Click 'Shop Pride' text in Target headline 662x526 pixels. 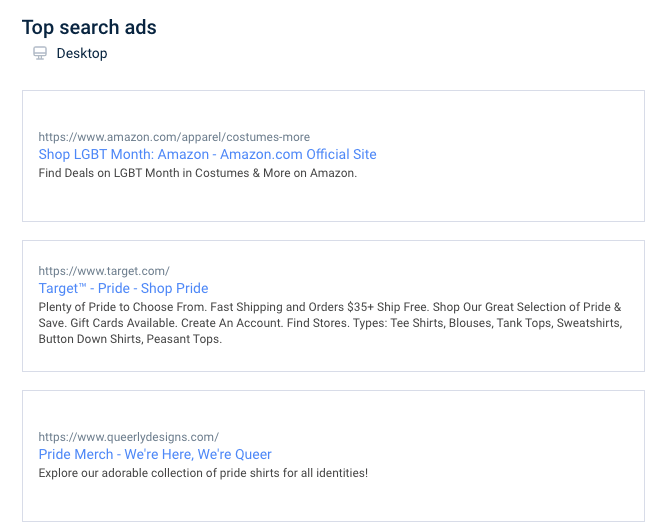174,288
